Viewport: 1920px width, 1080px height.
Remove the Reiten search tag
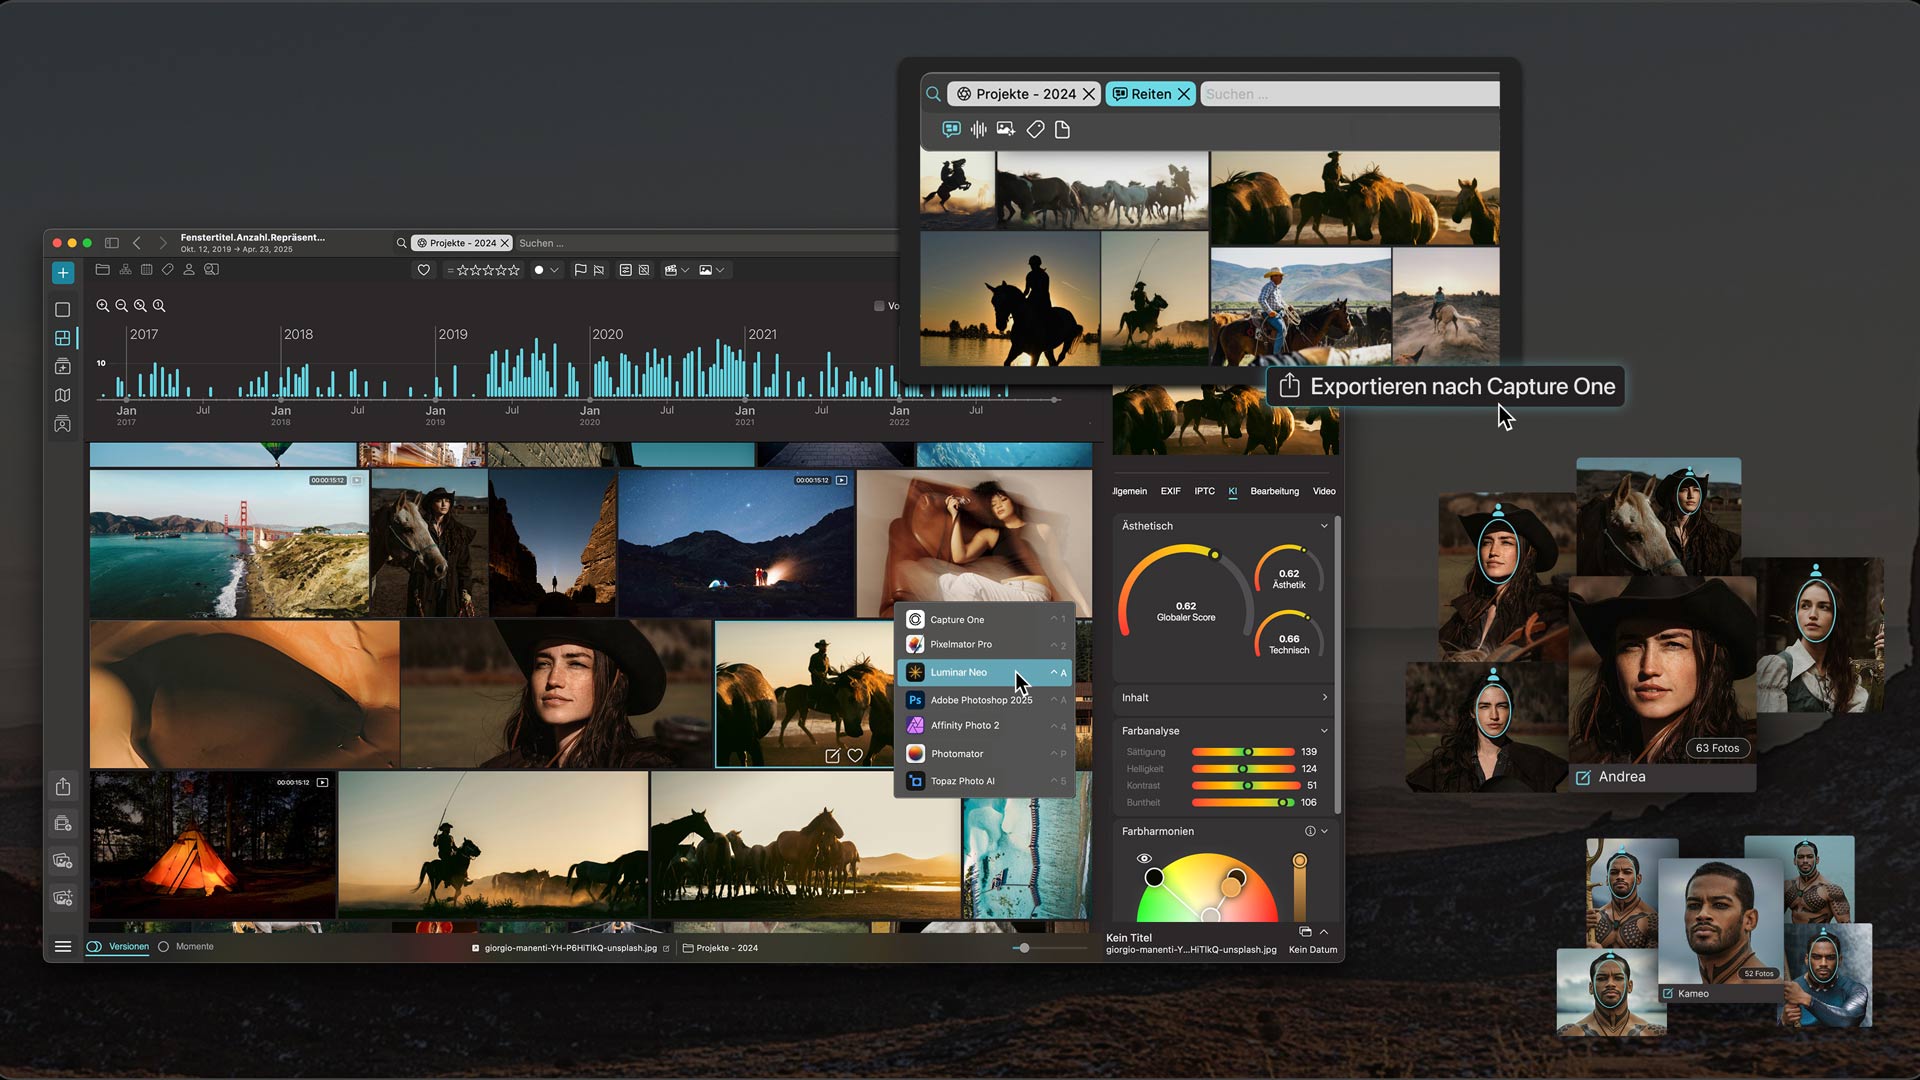coord(1184,94)
